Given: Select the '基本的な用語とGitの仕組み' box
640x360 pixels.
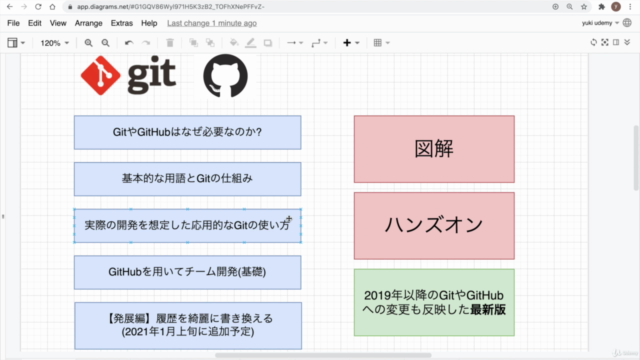Looking at the screenshot, I should click(x=188, y=179).
